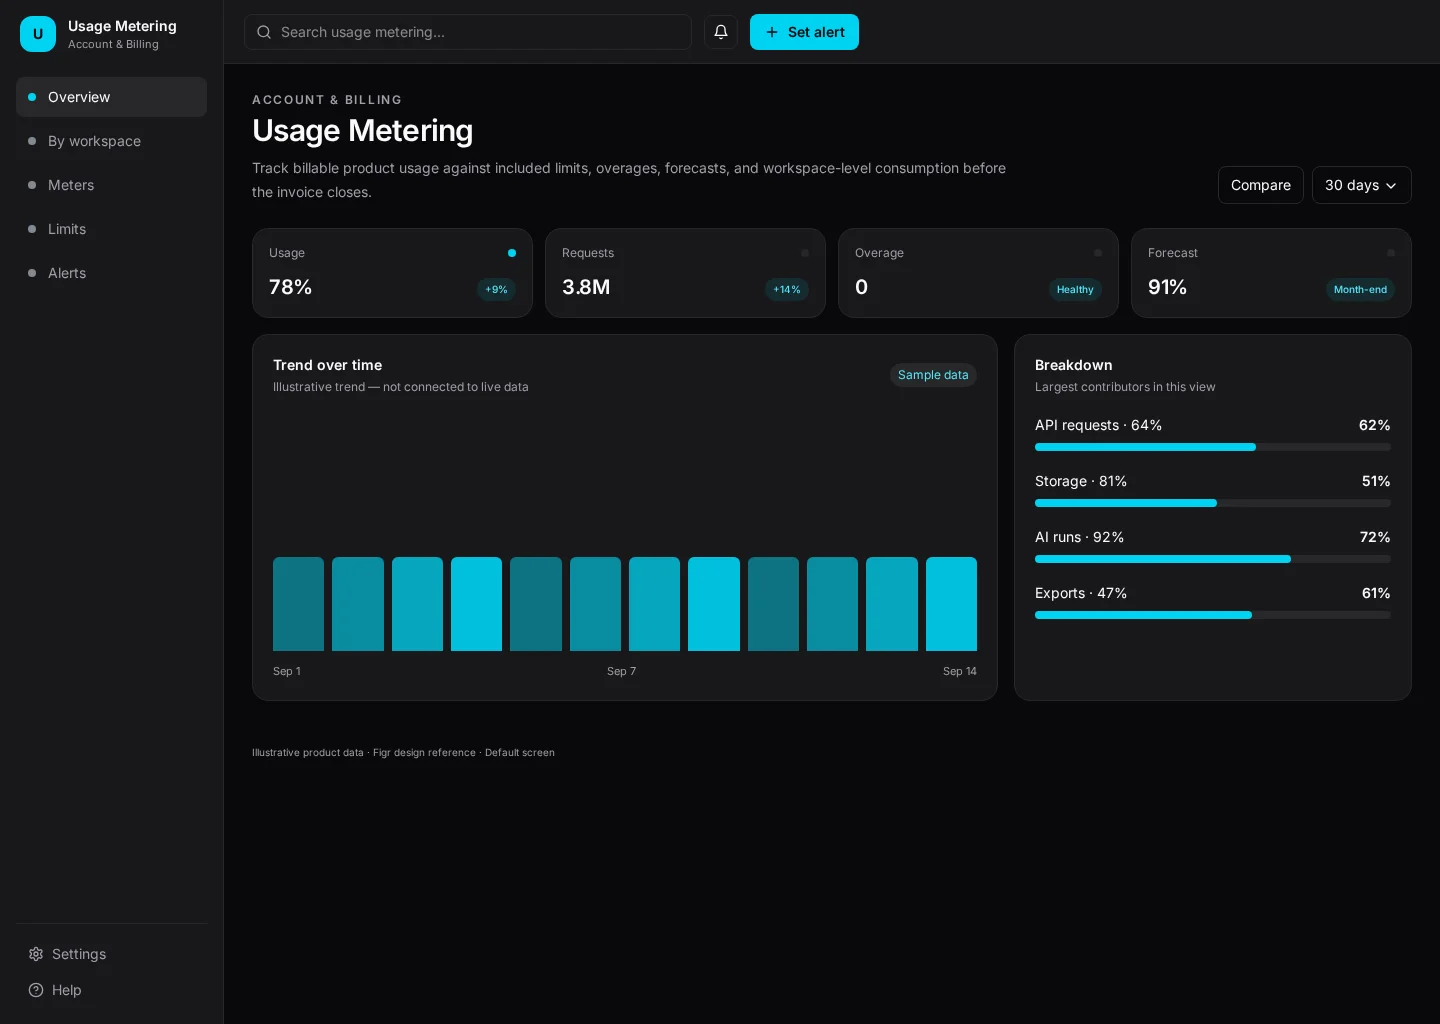Click the API requests progress bar

pyautogui.click(x=1213, y=447)
